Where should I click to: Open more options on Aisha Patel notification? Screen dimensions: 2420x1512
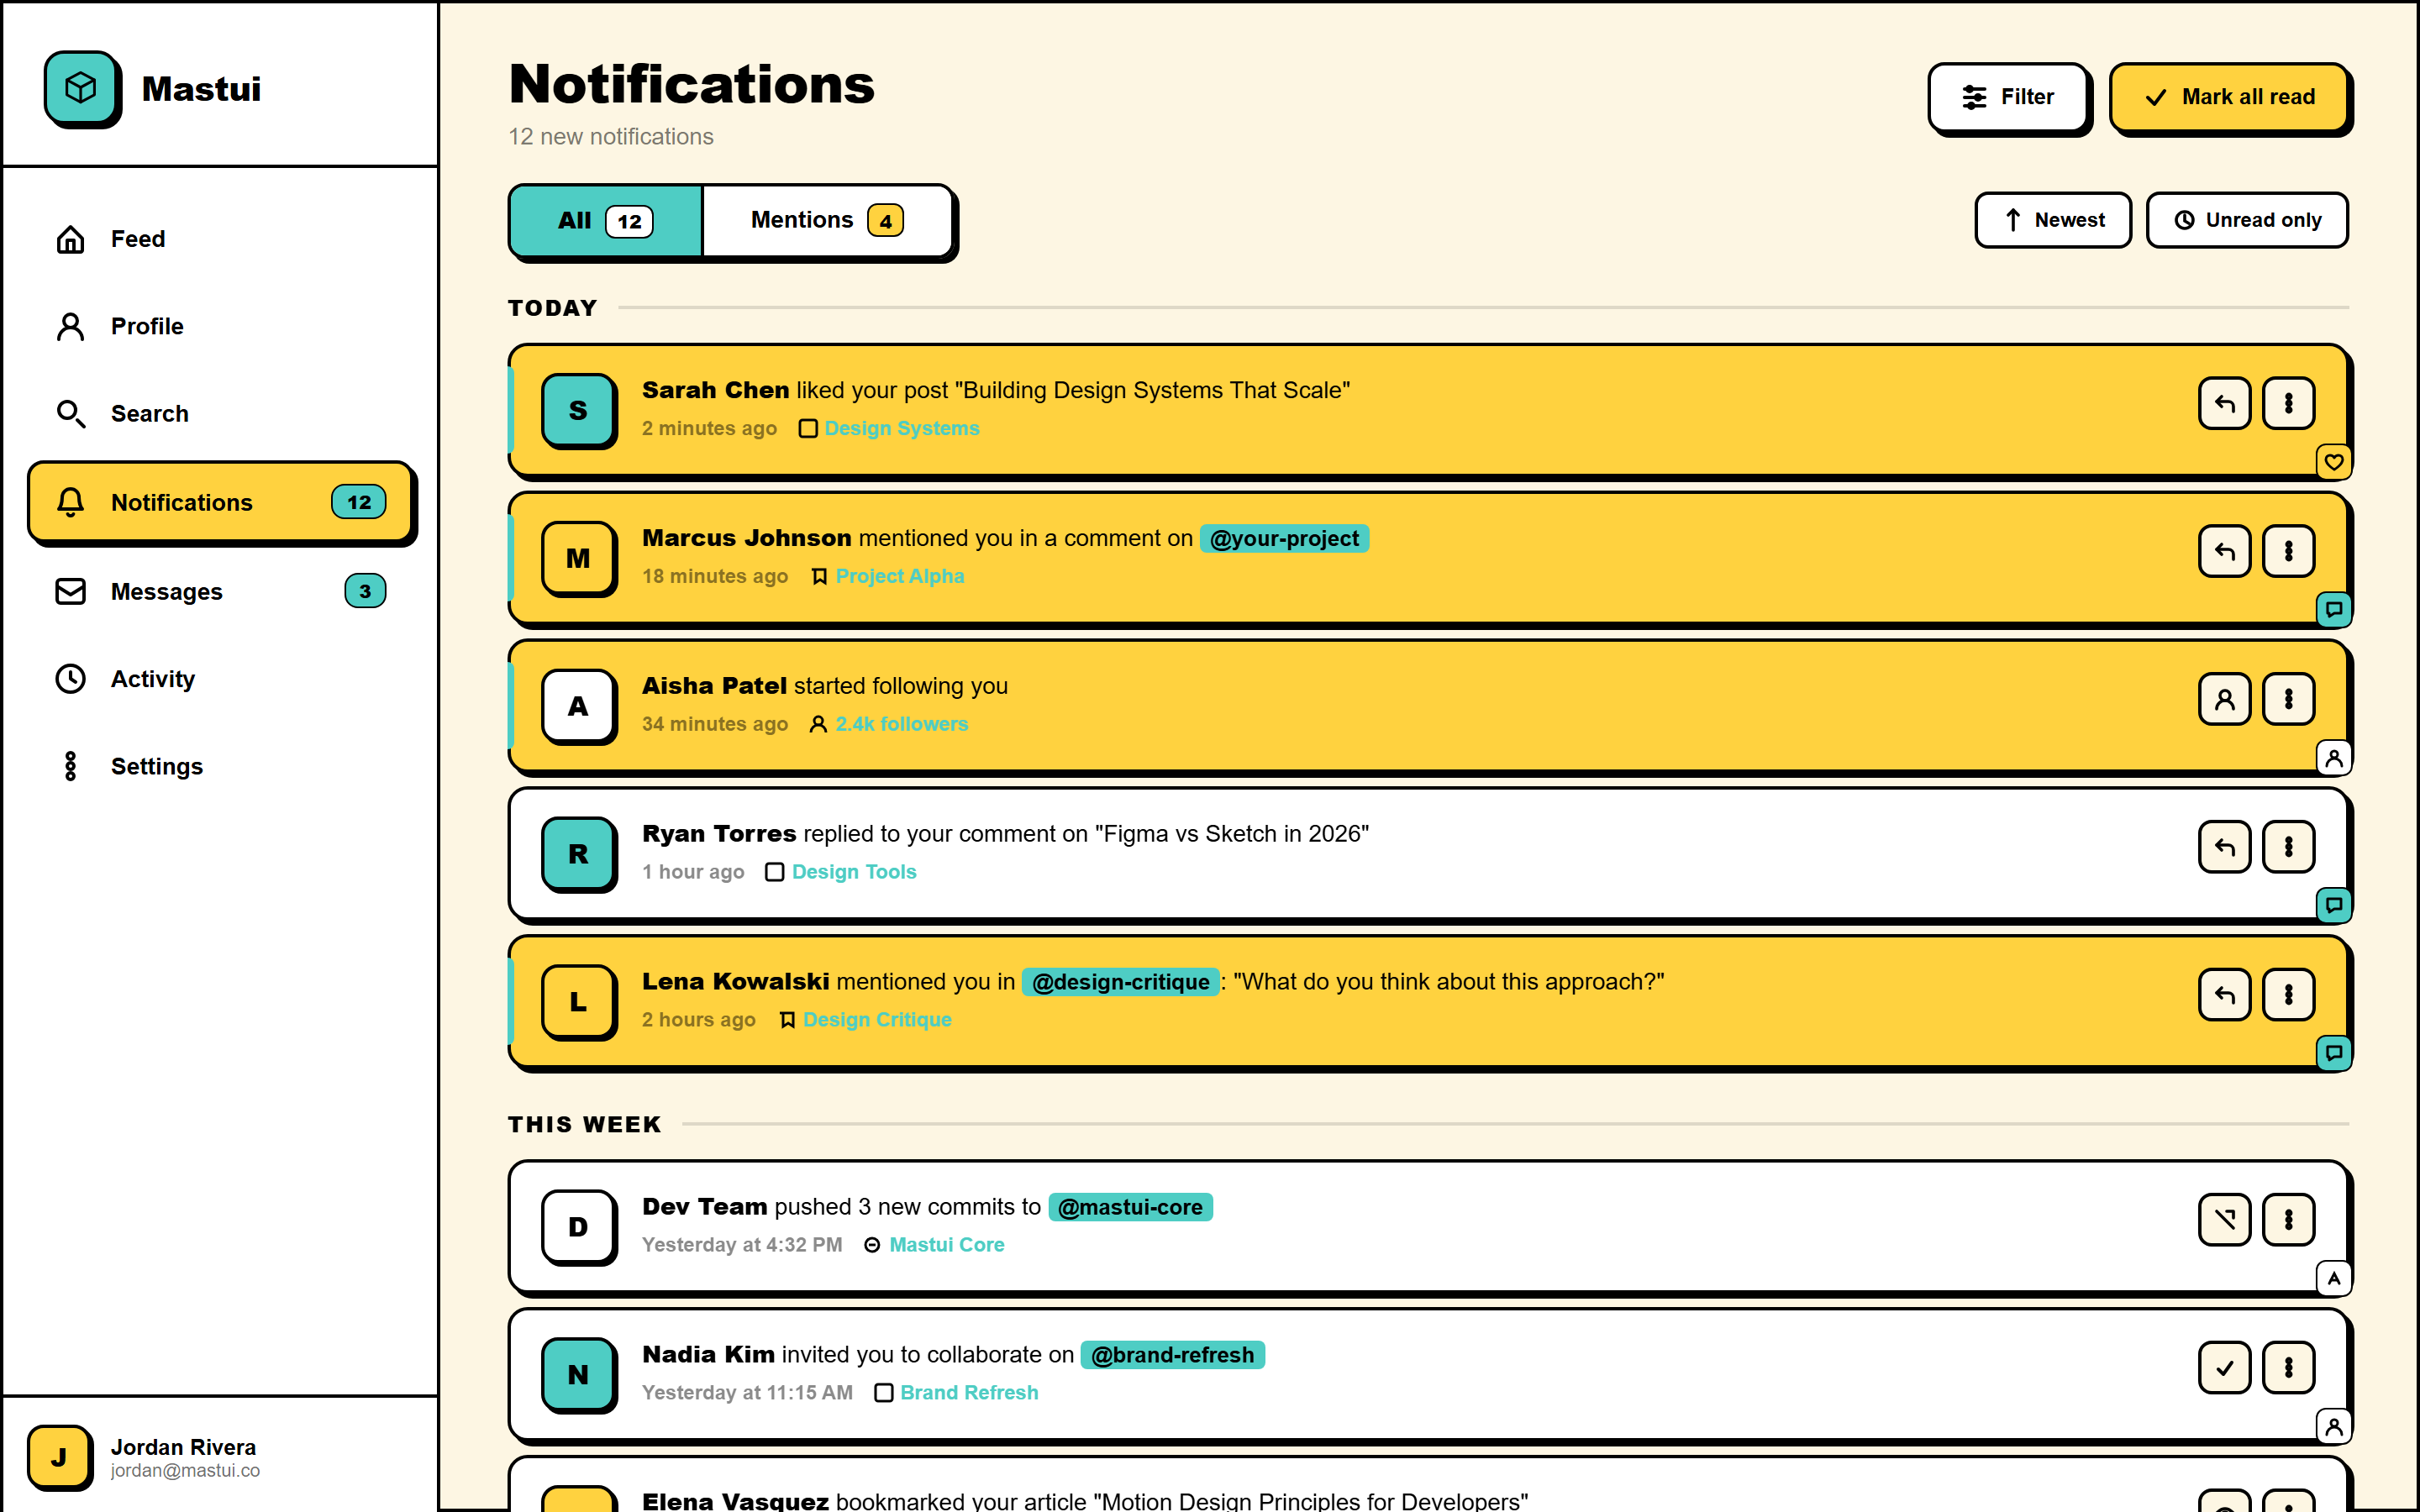click(2288, 699)
